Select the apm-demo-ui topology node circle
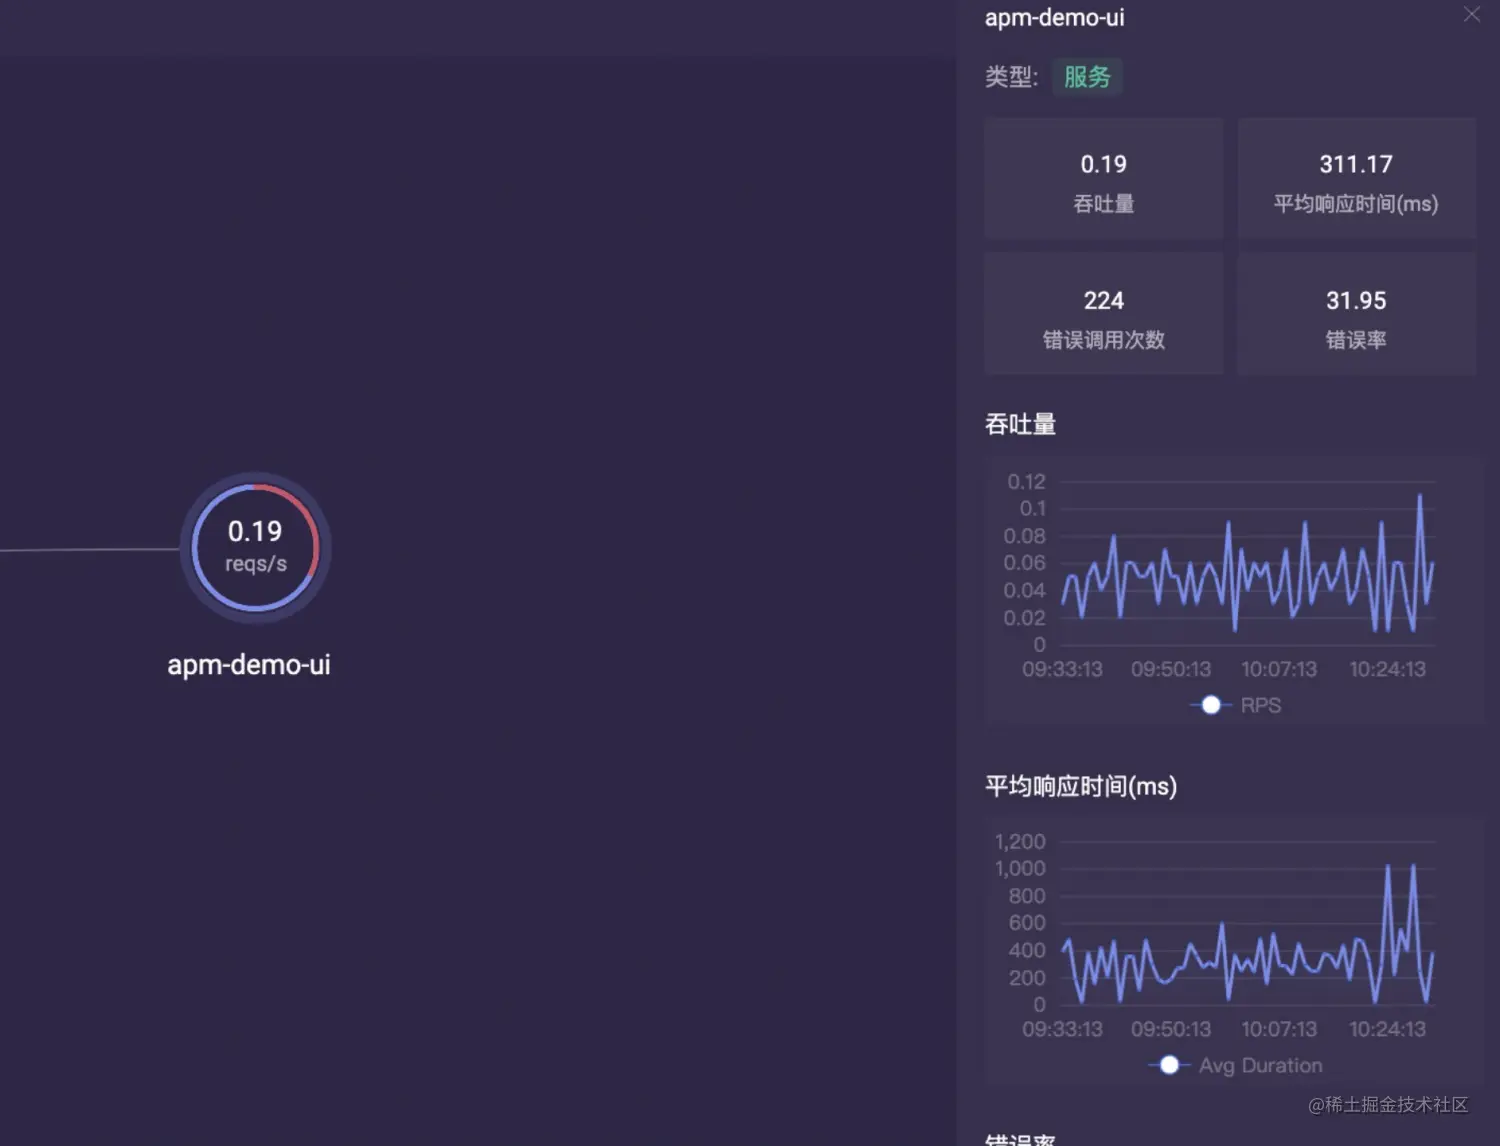The height and width of the screenshot is (1146, 1500). click(255, 548)
